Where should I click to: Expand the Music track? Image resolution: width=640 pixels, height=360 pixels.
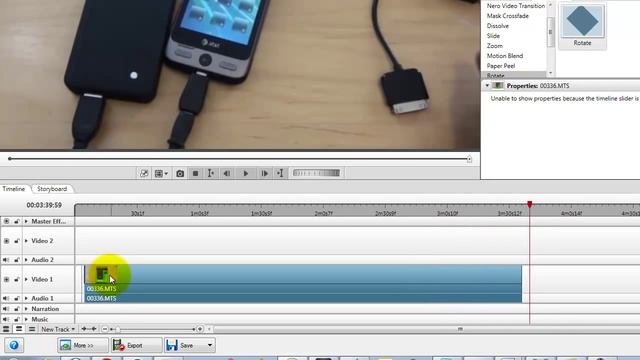pyautogui.click(x=26, y=319)
